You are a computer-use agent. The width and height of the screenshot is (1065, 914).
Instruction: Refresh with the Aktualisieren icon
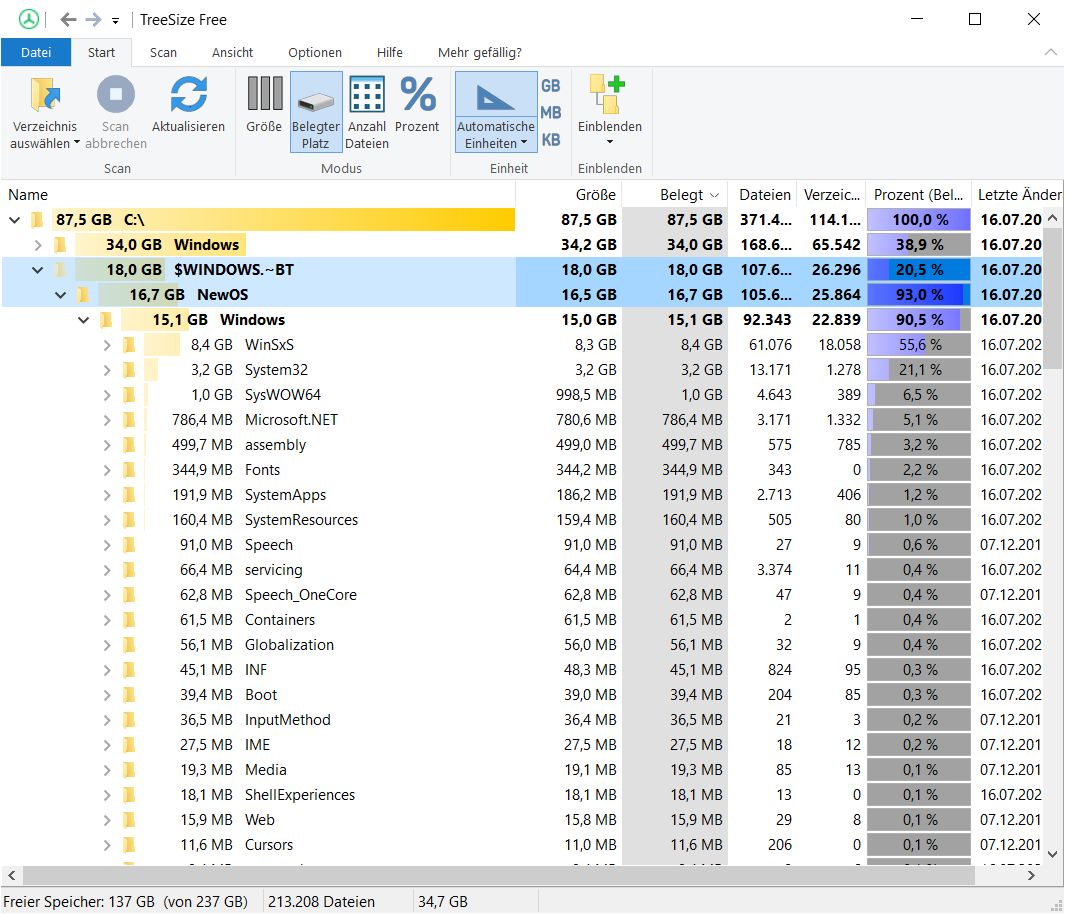coord(188,94)
